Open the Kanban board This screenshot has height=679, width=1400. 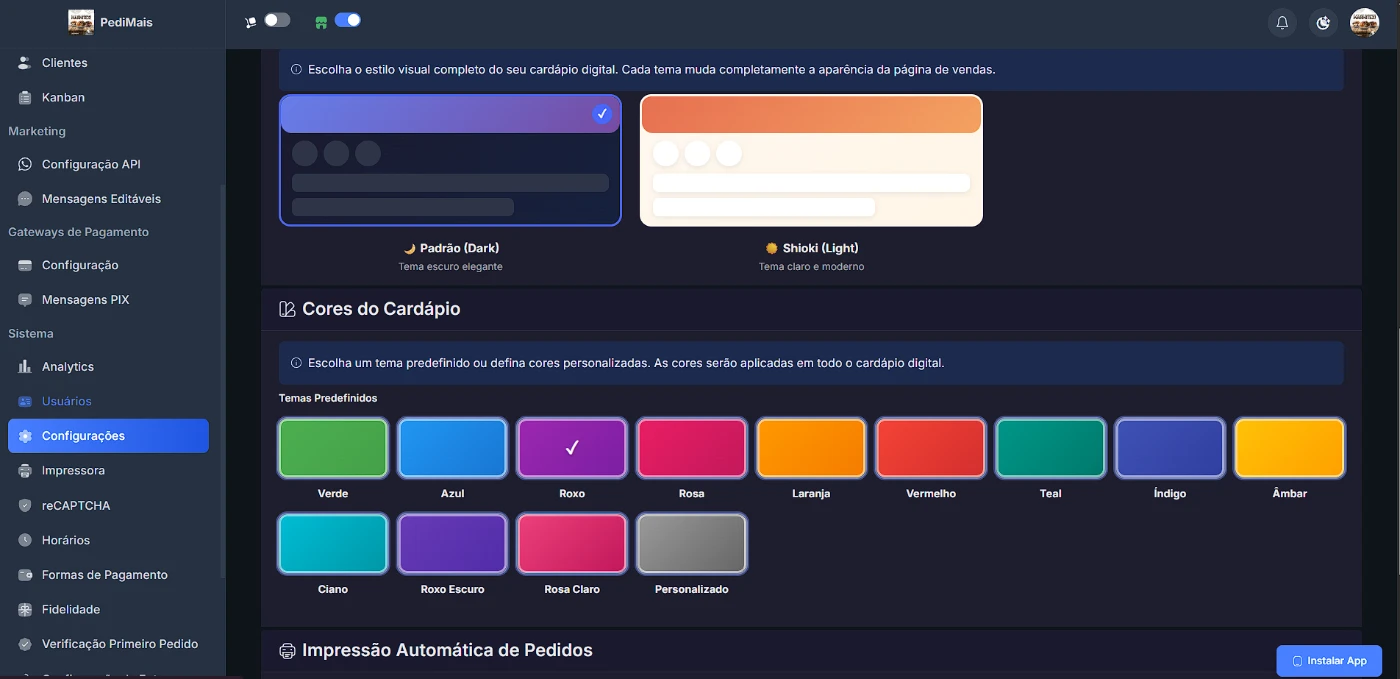63,98
